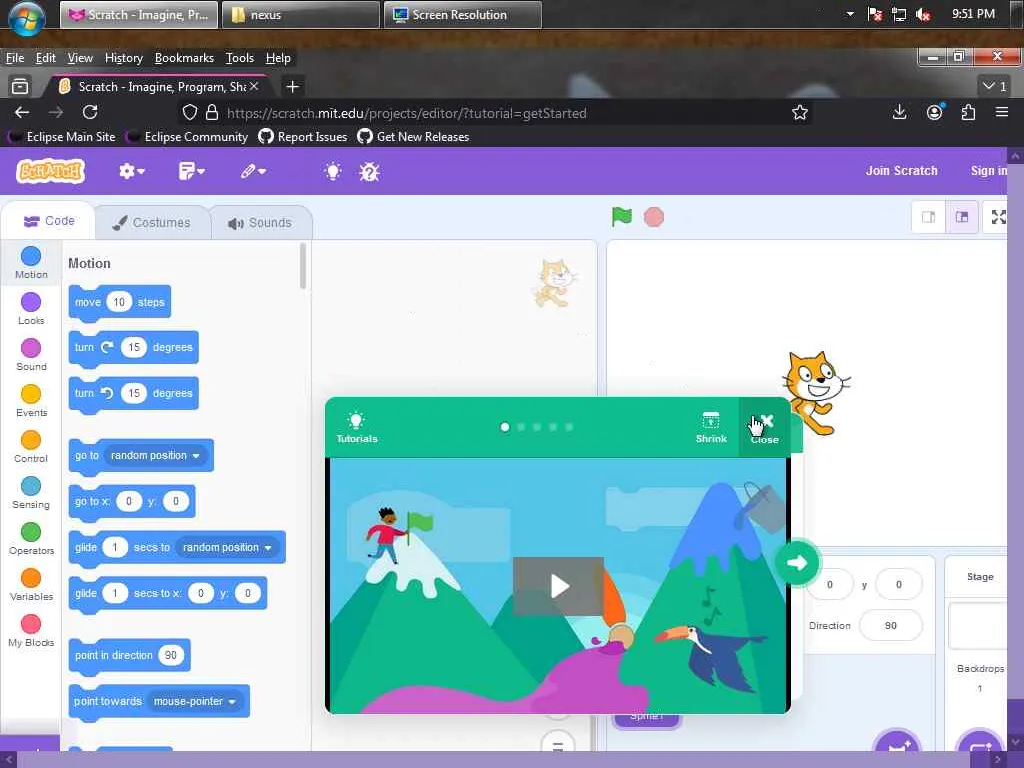
Task: Click the fourth tutorial step dot
Action: [553, 427]
